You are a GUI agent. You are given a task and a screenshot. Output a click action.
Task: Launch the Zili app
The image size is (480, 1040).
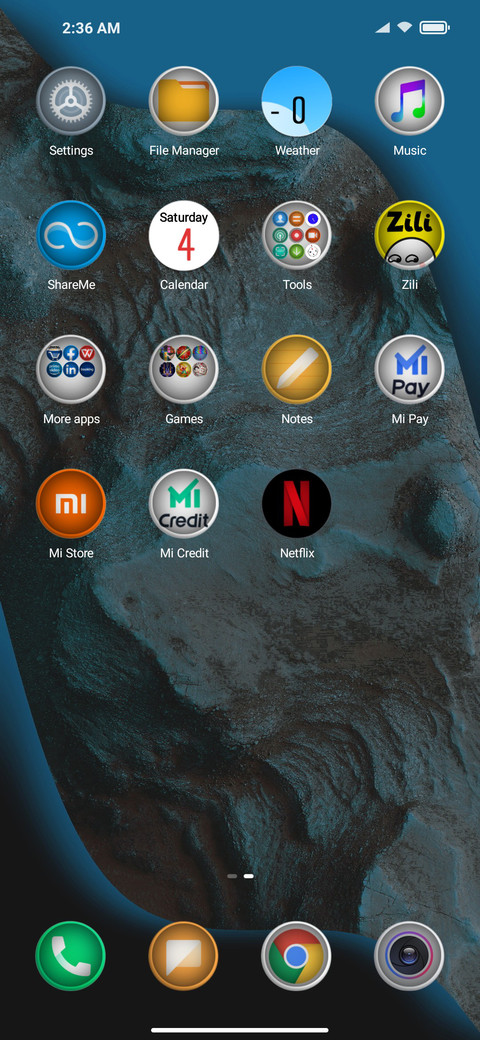tap(410, 235)
